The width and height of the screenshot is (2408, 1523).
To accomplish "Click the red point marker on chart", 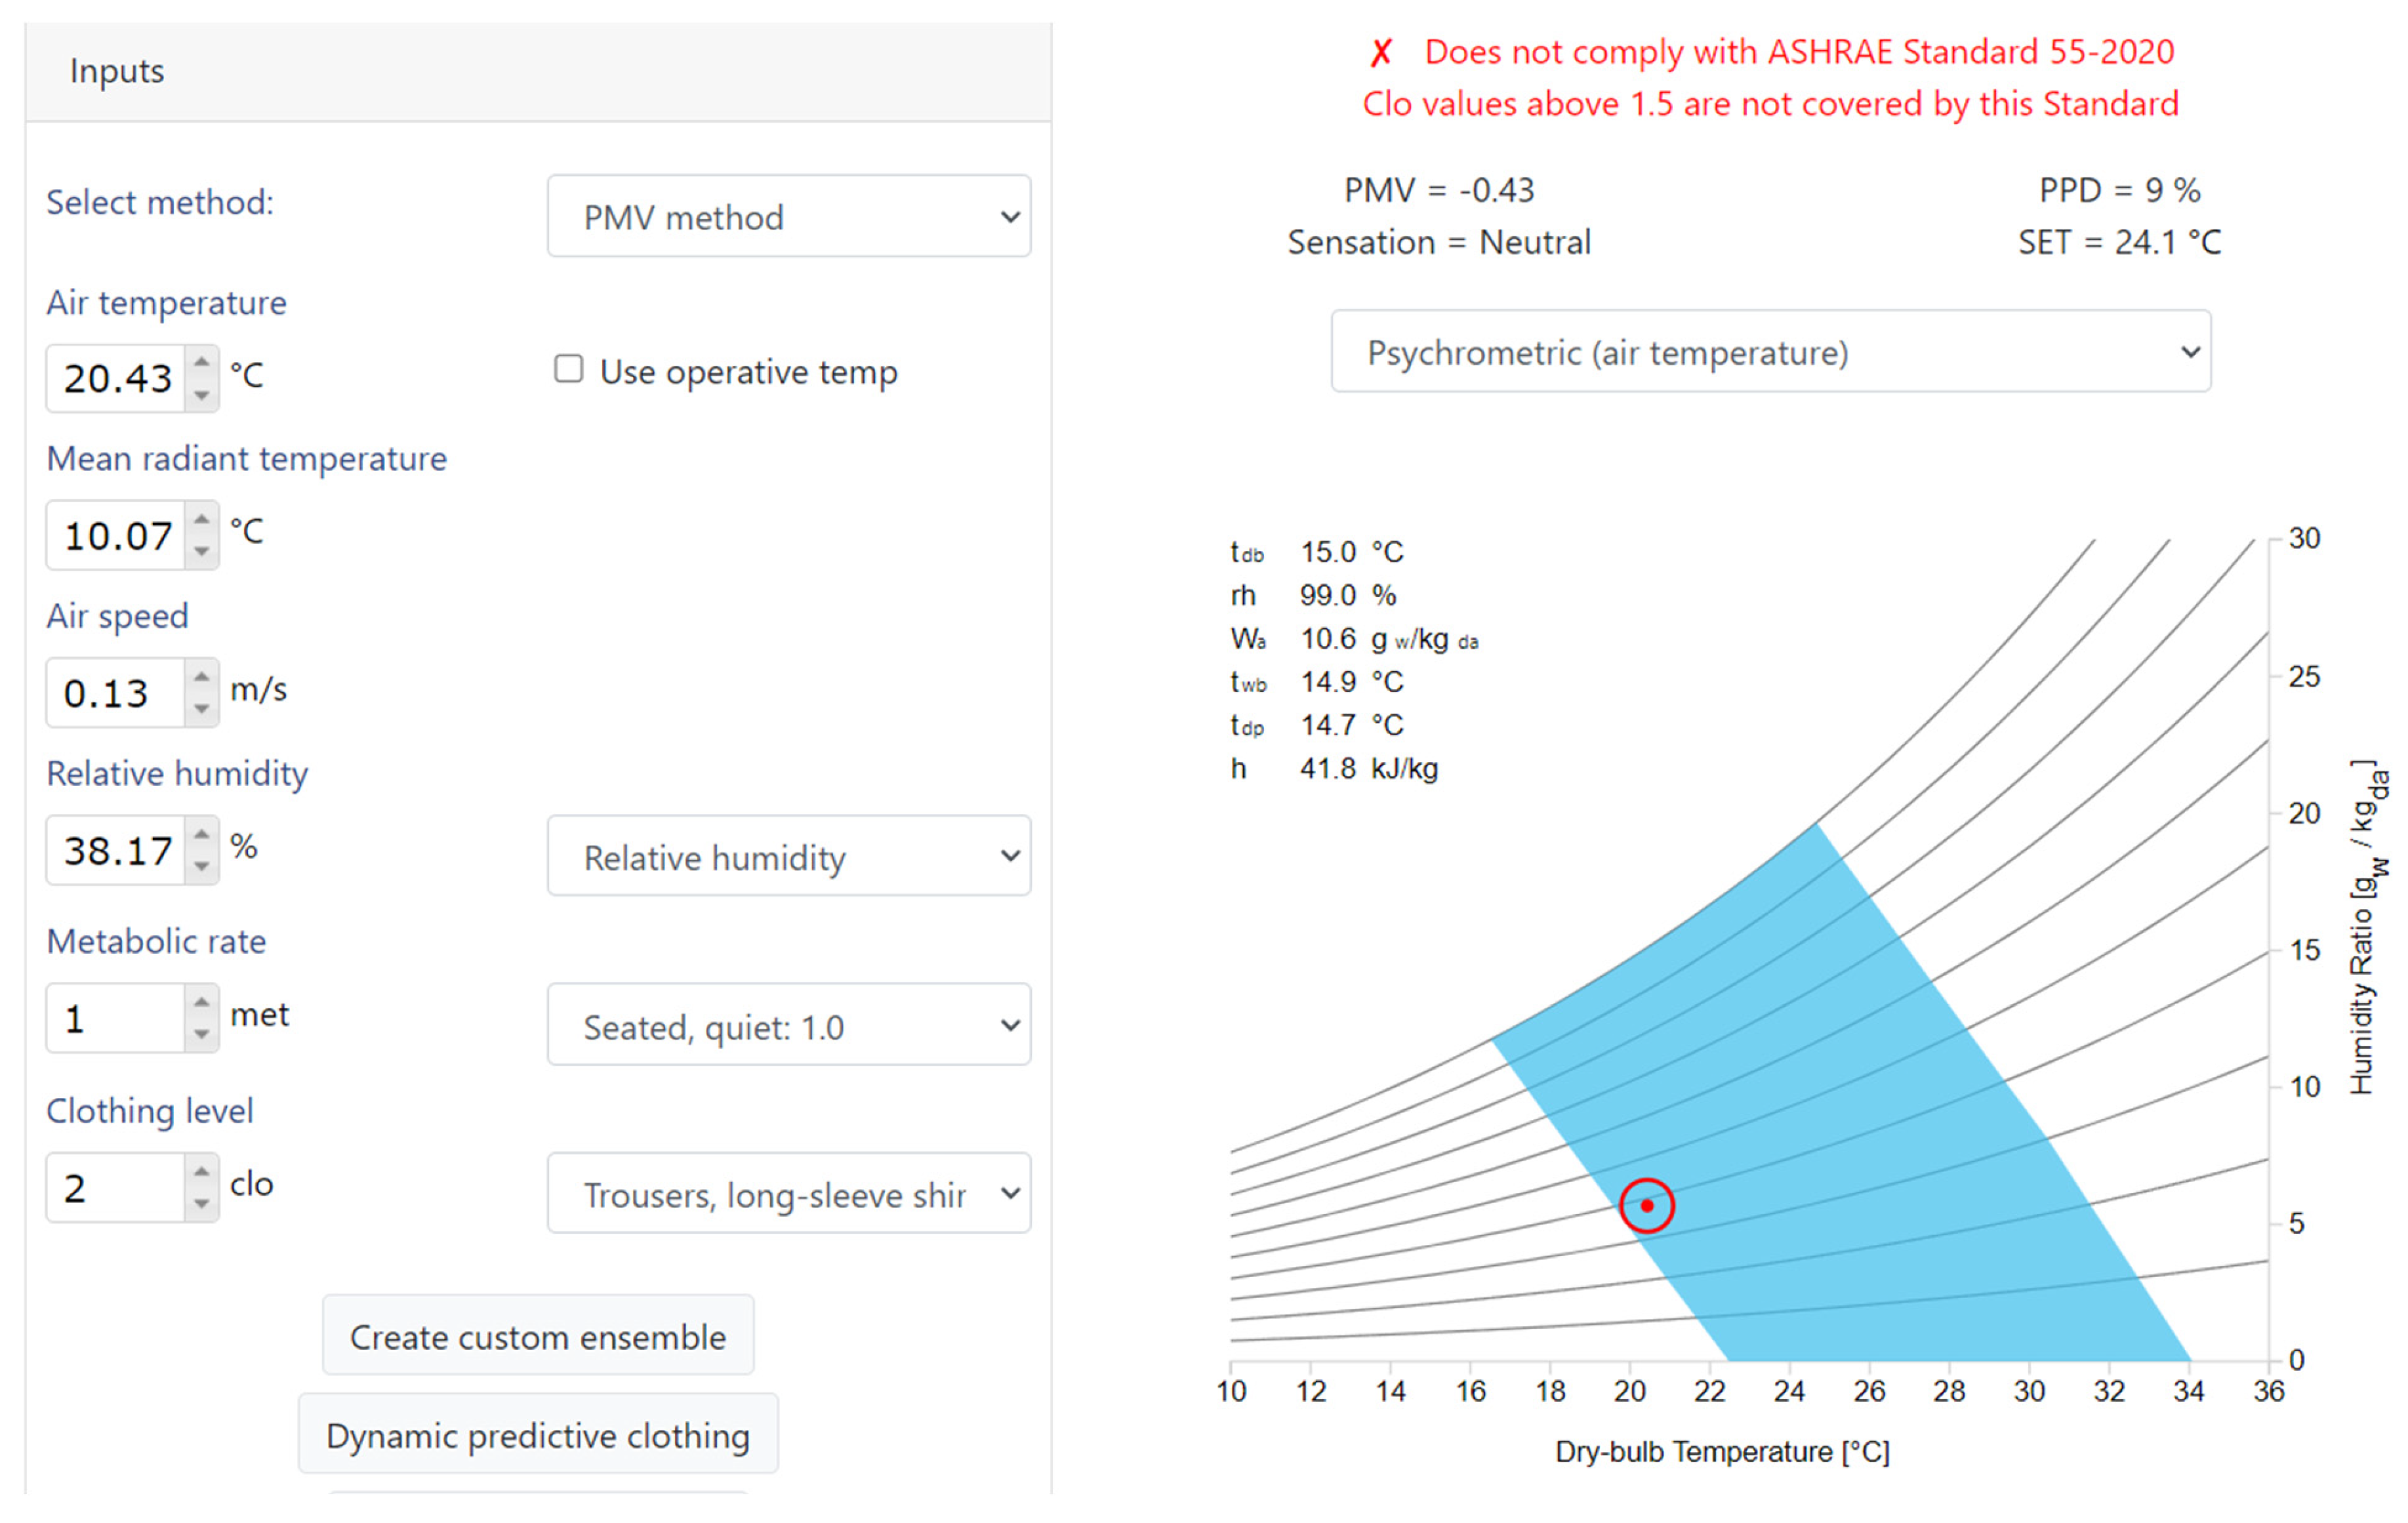I will pos(1647,1205).
